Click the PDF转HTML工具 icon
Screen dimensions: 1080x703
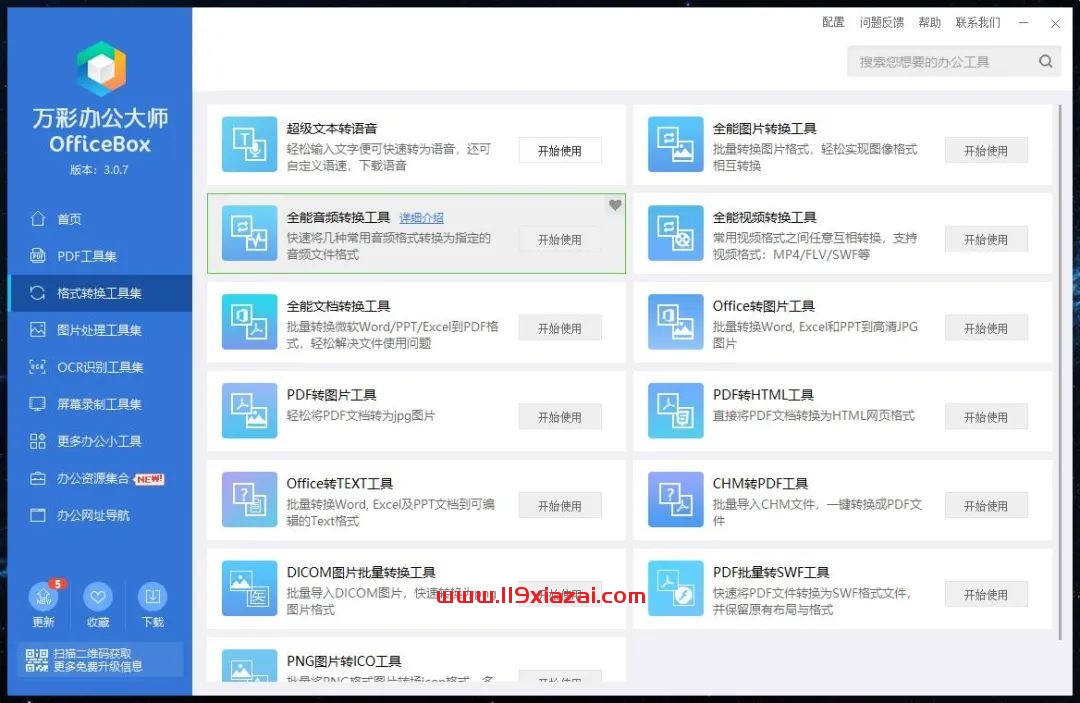[x=675, y=411]
